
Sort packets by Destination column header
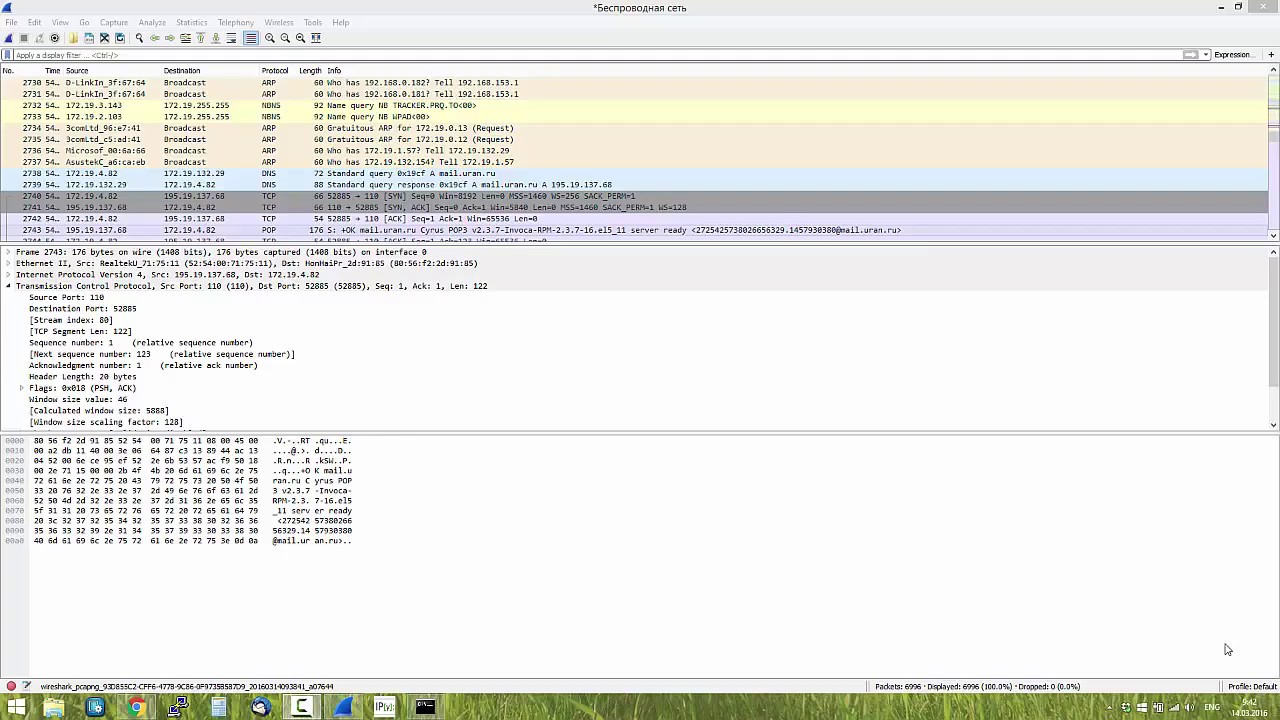click(210, 71)
